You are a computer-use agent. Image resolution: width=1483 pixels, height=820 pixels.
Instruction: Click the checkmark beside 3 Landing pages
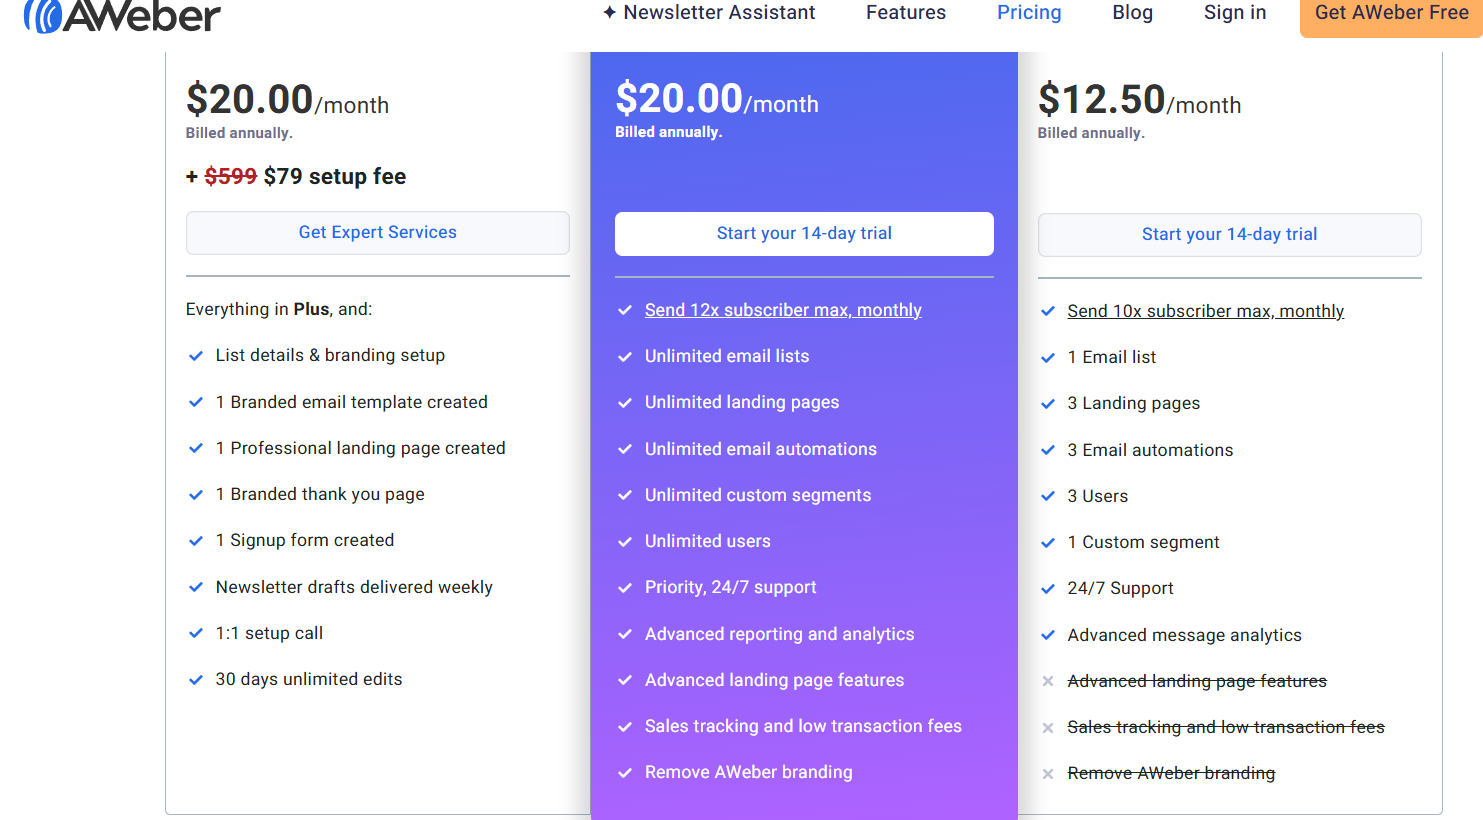tap(1048, 403)
